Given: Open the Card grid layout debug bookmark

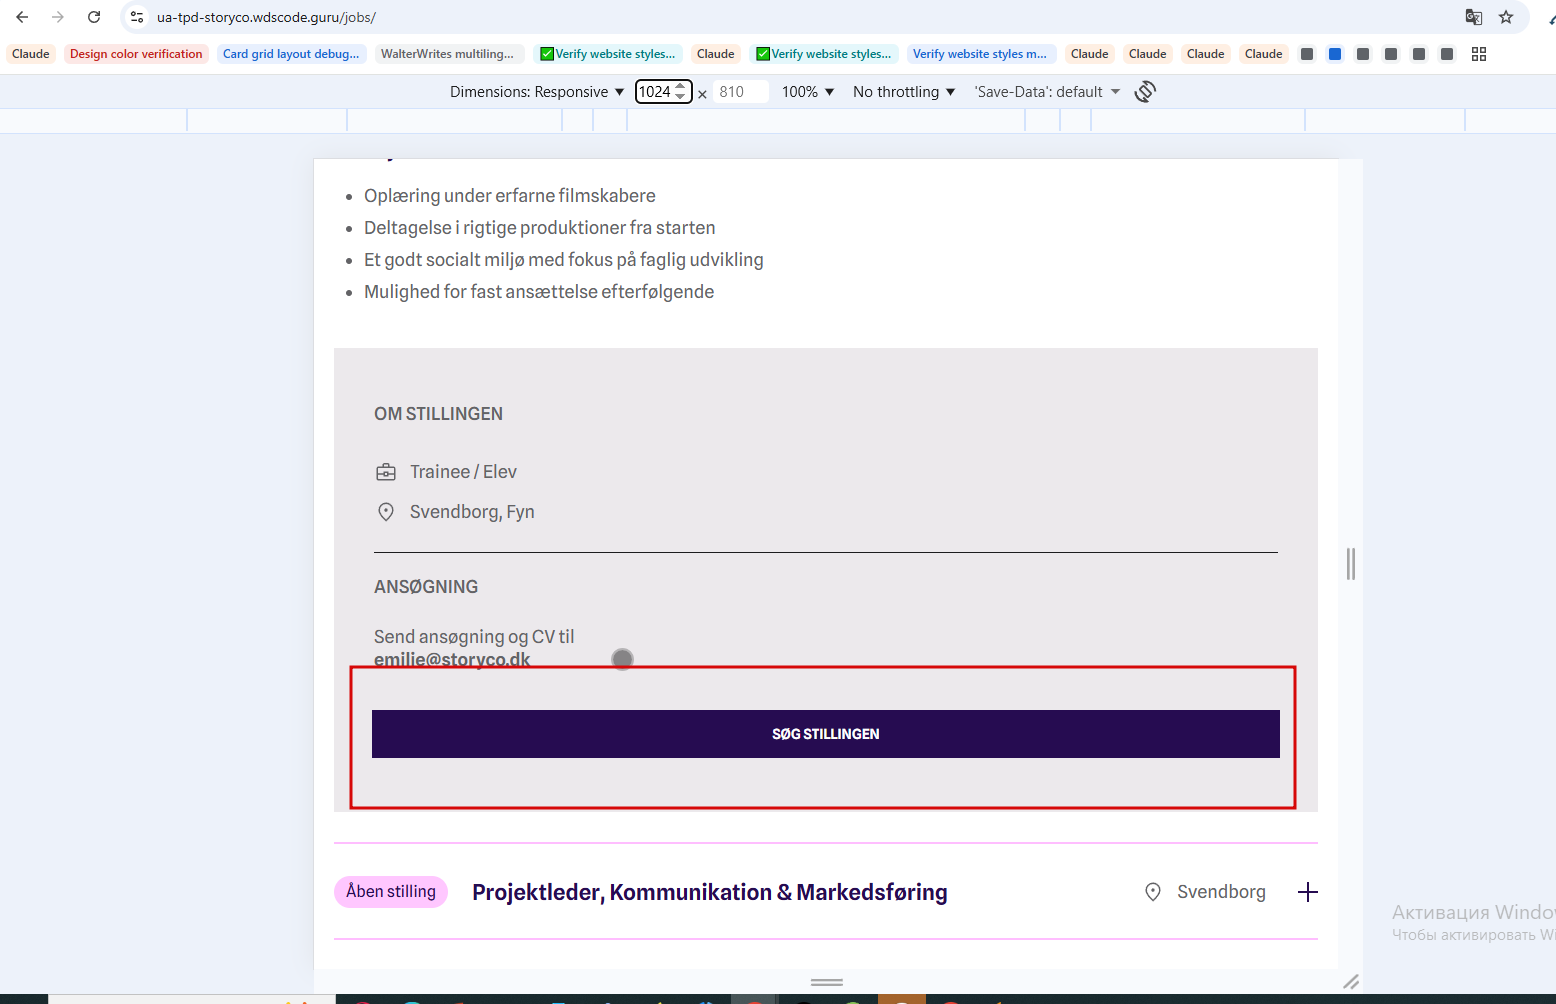Looking at the screenshot, I should pyautogui.click(x=291, y=54).
